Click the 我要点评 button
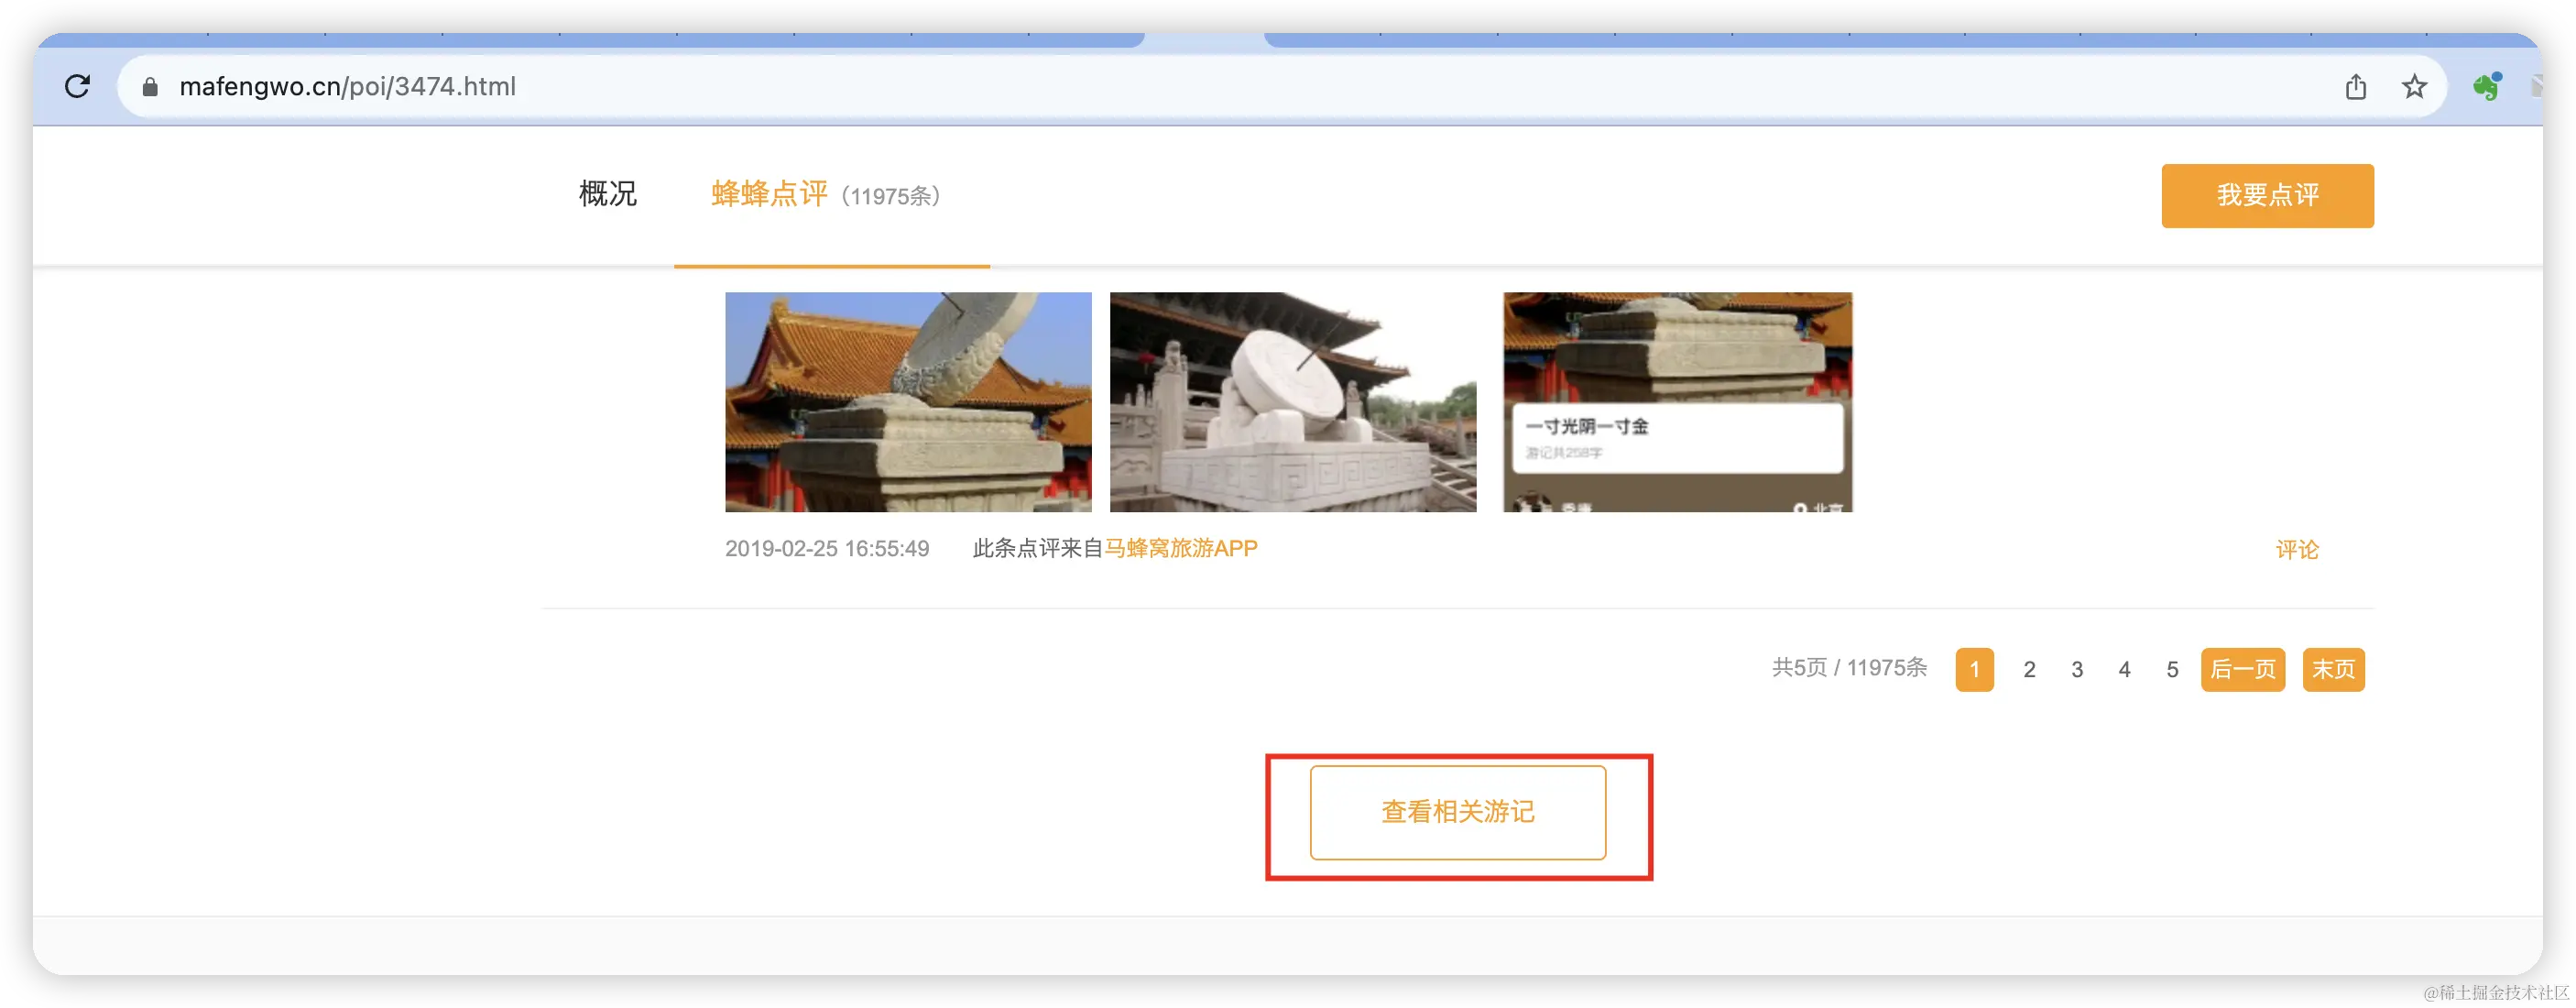Screen dimensions: 2576x1008 pos(2267,196)
